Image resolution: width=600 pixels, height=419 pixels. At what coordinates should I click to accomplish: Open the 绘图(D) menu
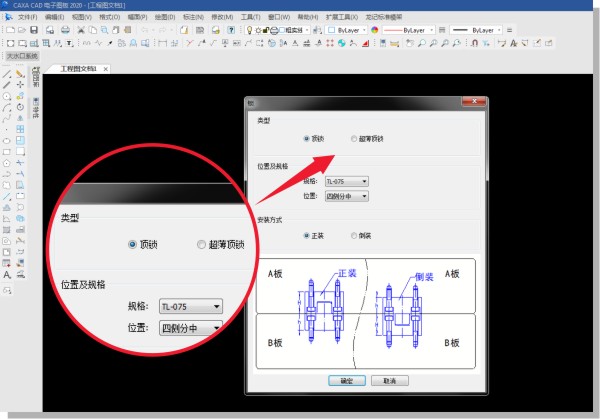click(165, 17)
